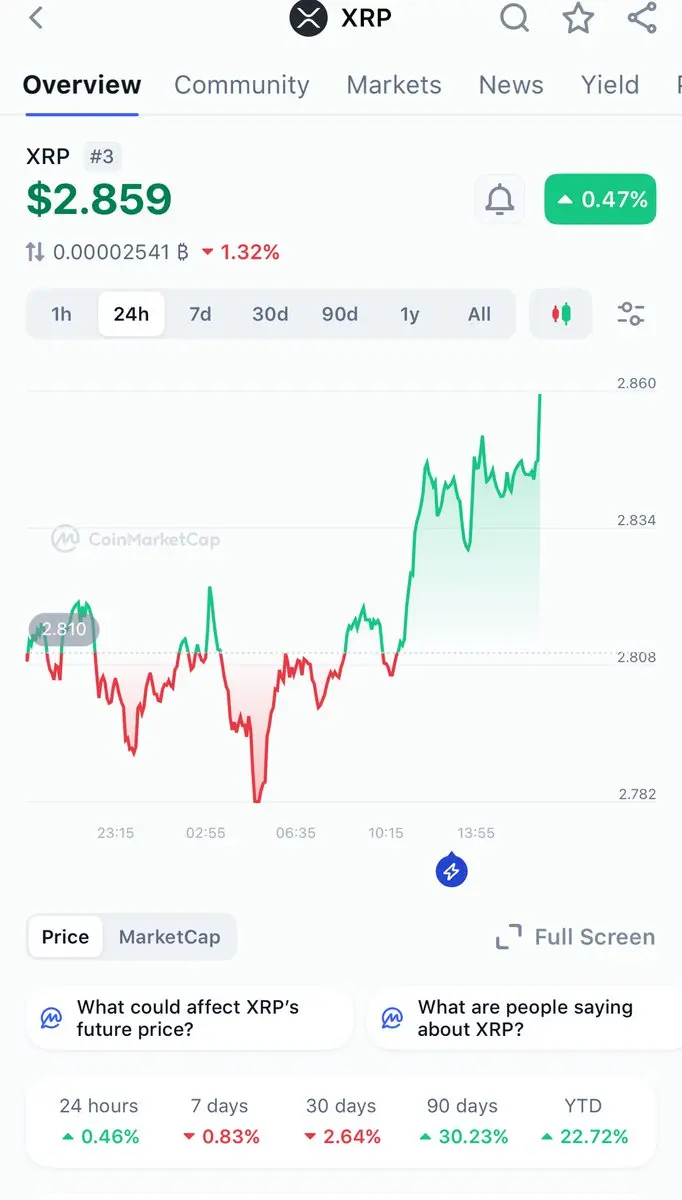
Task: Expand chart to Full Screen
Action: pos(576,937)
